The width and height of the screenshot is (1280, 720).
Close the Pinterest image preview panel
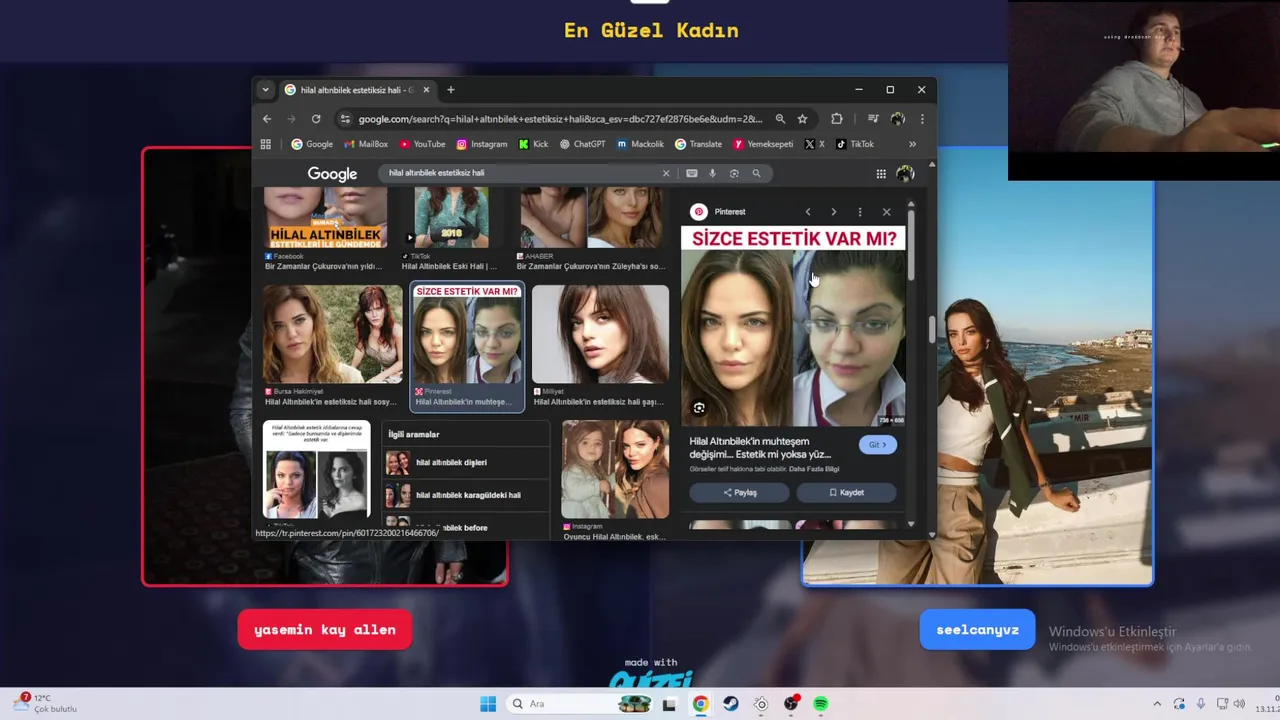click(x=886, y=212)
